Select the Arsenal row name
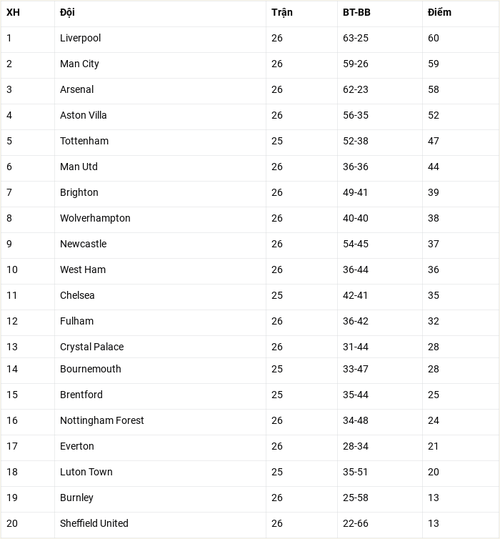This screenshot has height=539, width=500. click(77, 89)
